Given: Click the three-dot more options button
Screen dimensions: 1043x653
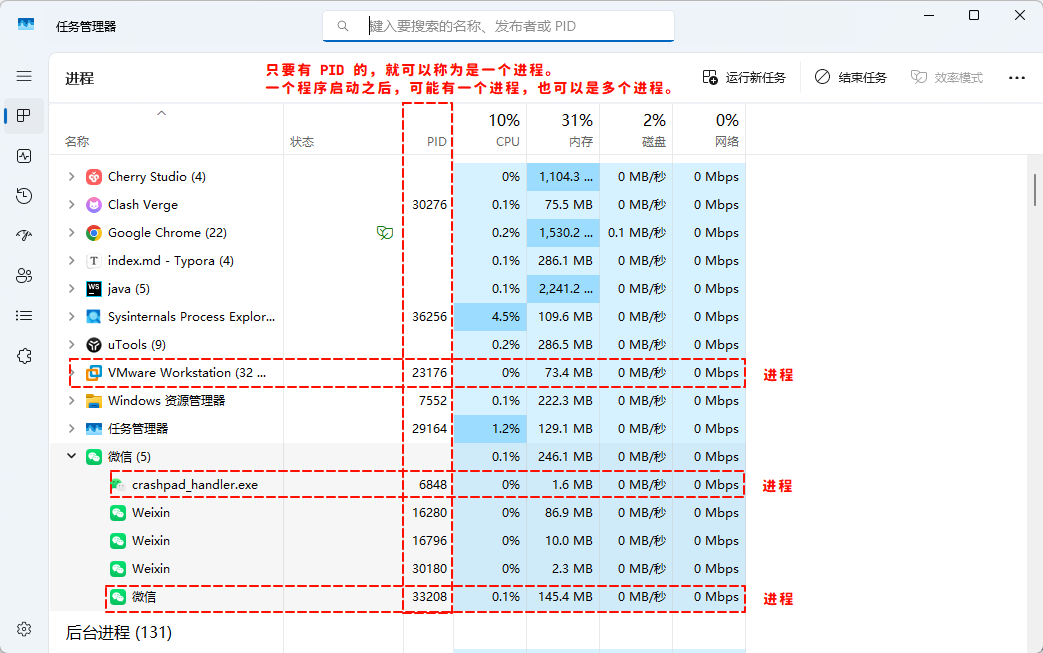Looking at the screenshot, I should (x=1017, y=78).
